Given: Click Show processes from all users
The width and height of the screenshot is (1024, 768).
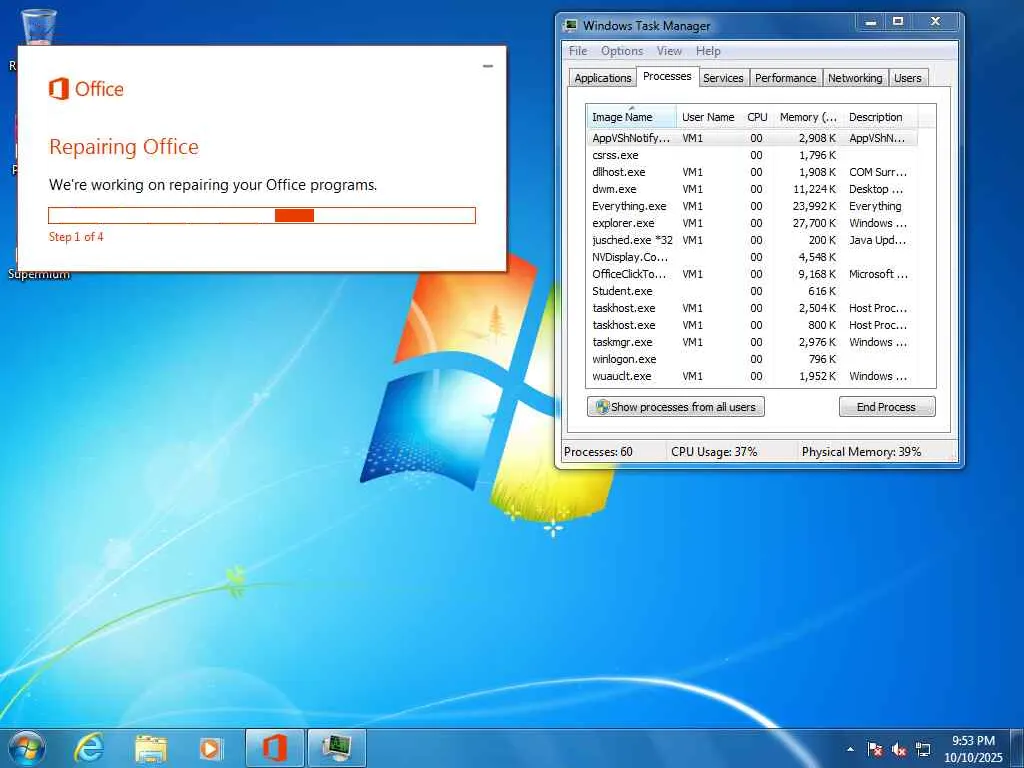Looking at the screenshot, I should (x=676, y=407).
